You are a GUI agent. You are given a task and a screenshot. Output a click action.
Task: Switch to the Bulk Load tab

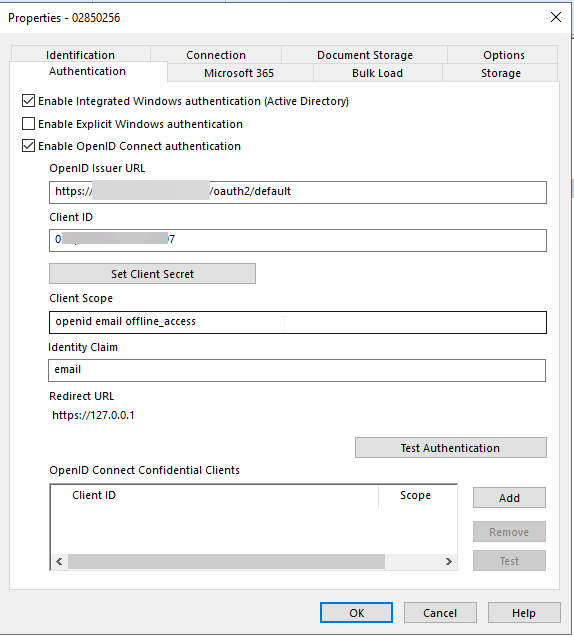377,73
